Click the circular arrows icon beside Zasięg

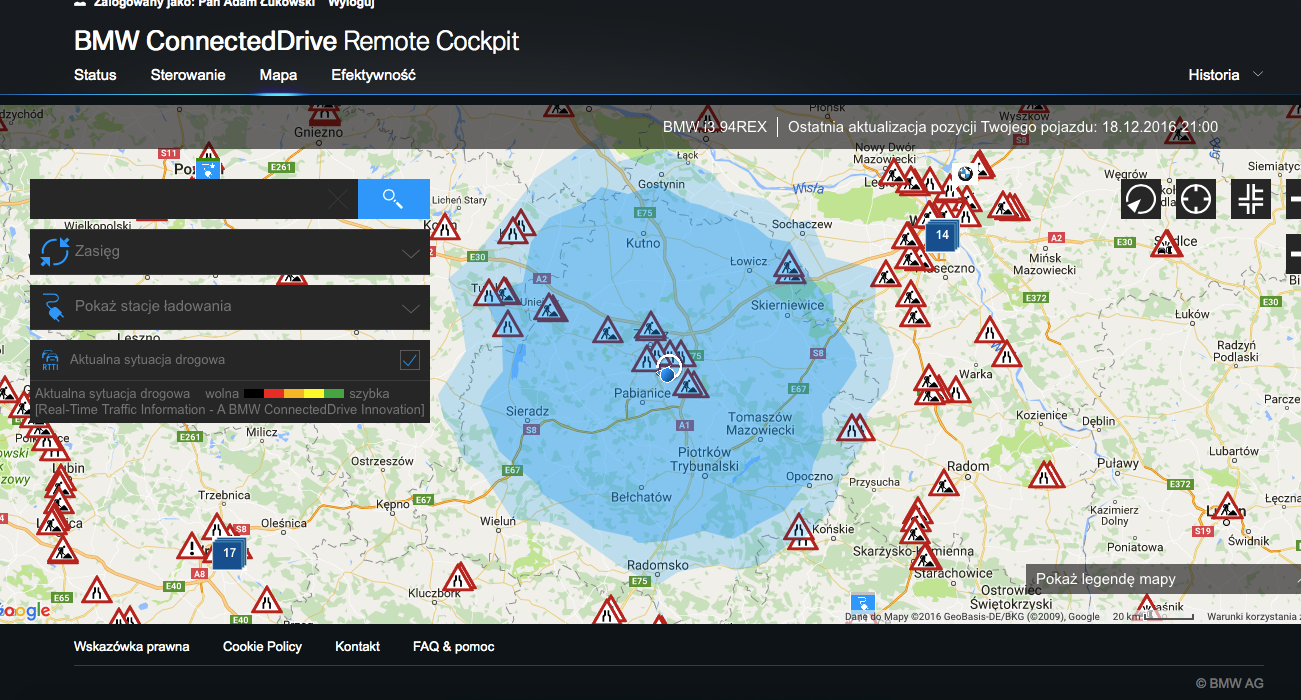54,252
